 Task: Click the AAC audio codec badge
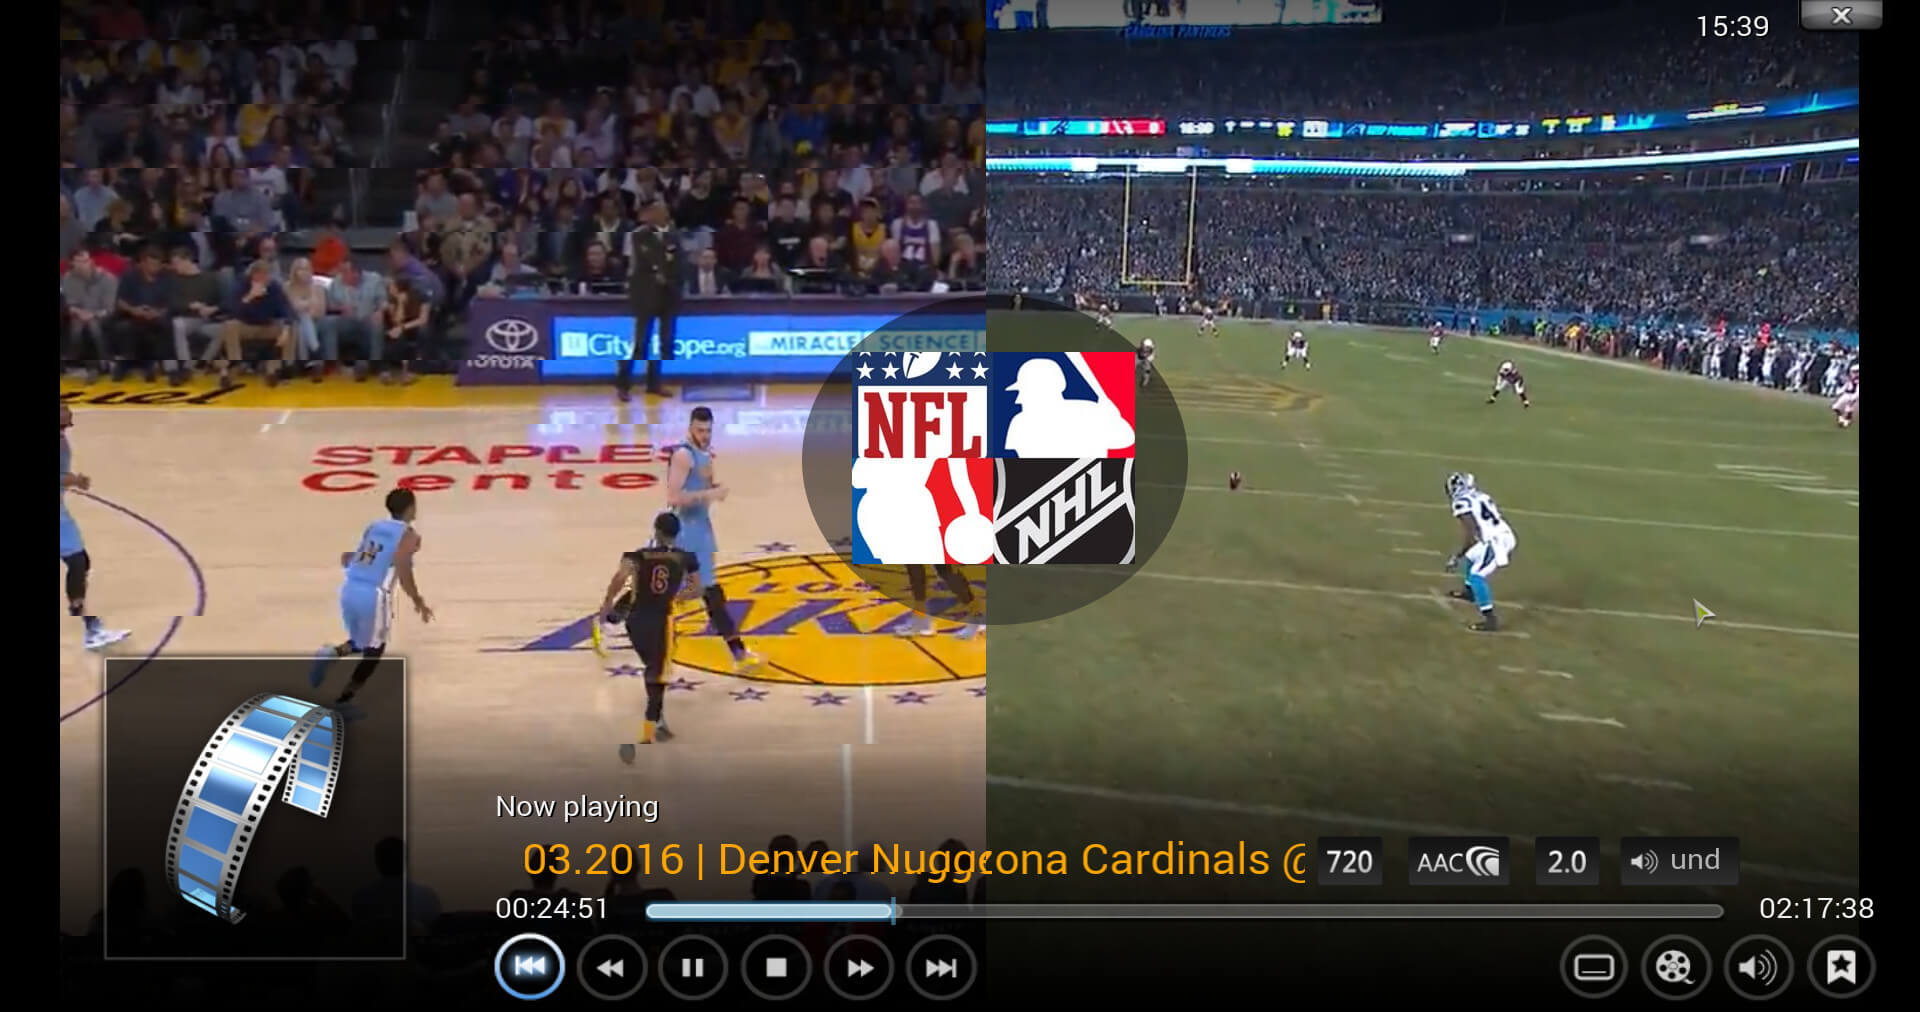click(x=1458, y=861)
